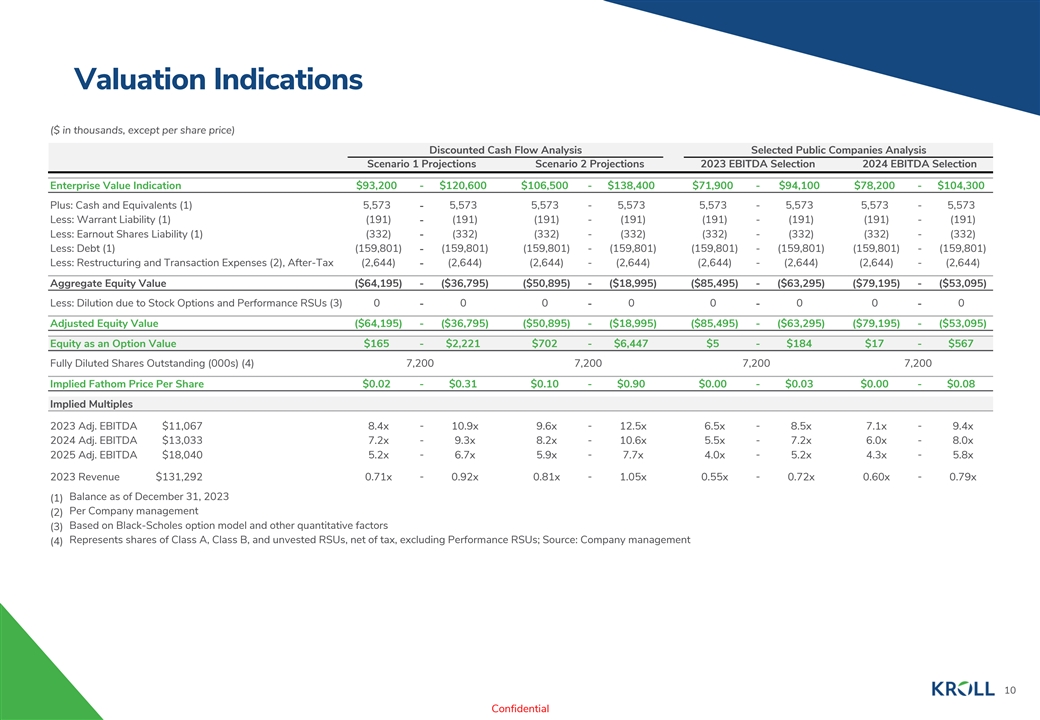Image resolution: width=1040 pixels, height=720 pixels.
Task: Select the Scenario 1 Projections column header
Action: tap(422, 164)
